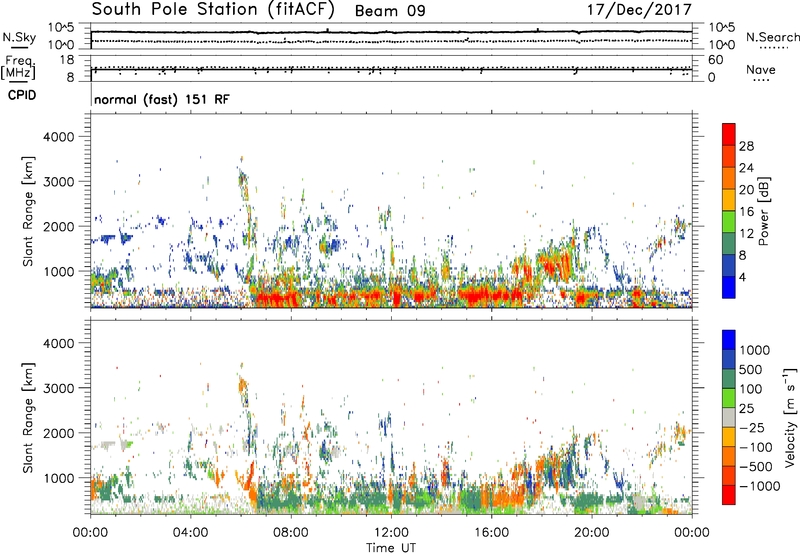Click the 'N.Sky' axis label
Screen dimensions: 800x554
click(x=19, y=37)
